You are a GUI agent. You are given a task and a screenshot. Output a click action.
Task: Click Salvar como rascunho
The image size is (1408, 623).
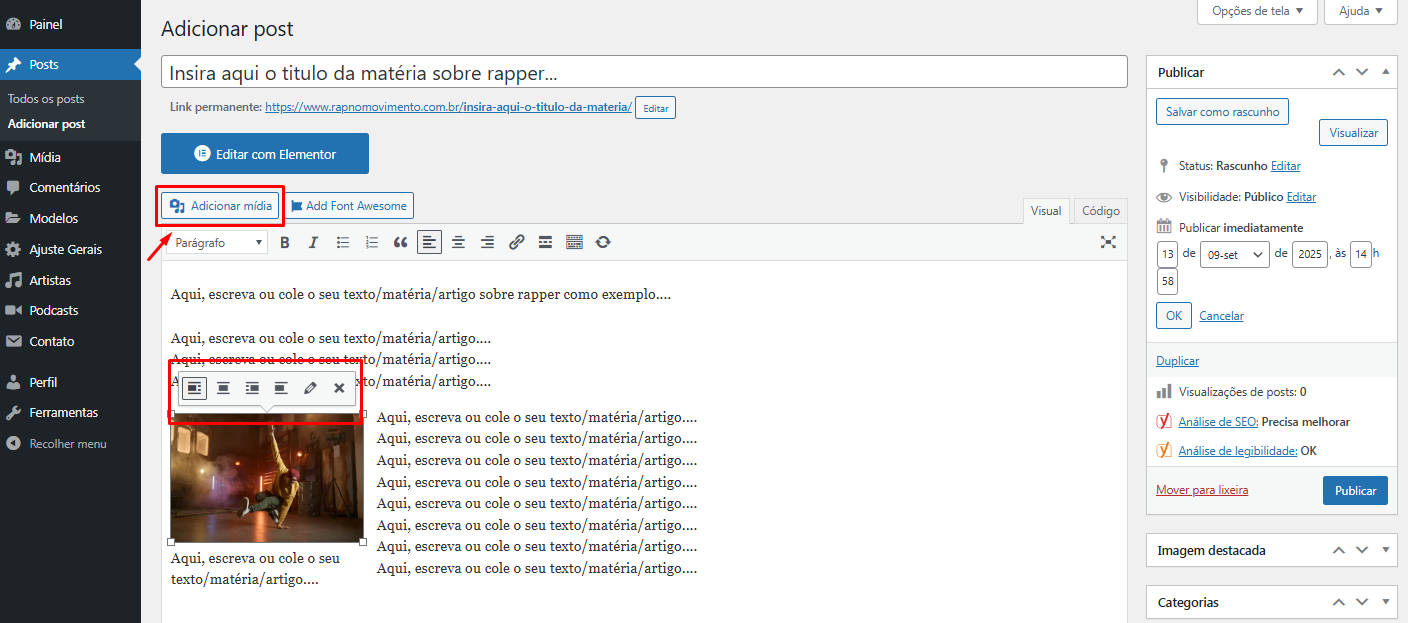[1222, 112]
